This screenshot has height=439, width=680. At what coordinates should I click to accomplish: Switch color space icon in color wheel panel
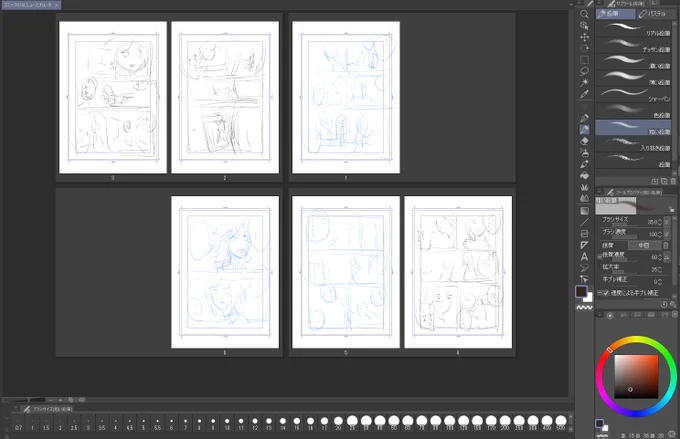point(672,434)
